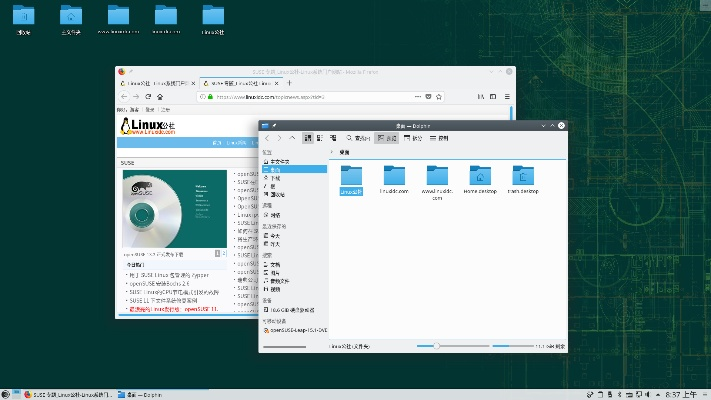Open the Firefox hamburger menu
The image size is (711, 400).
click(507, 96)
